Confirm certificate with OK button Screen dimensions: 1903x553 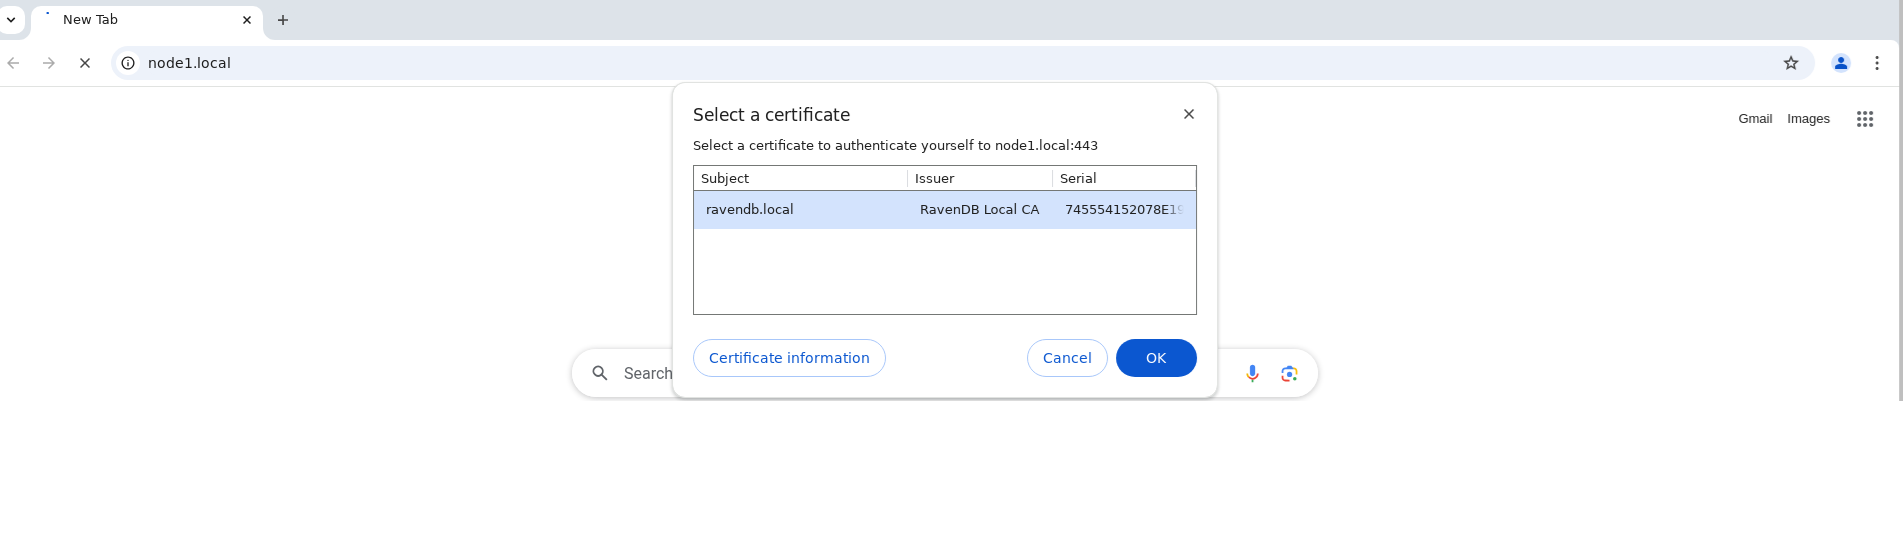click(x=1156, y=358)
